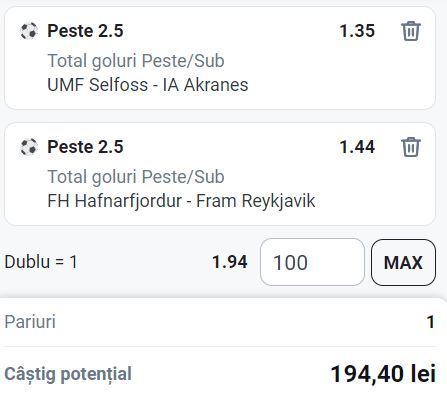
Task: Click the football icon beside FH Hafnarfjordur selection
Action: coord(29,147)
